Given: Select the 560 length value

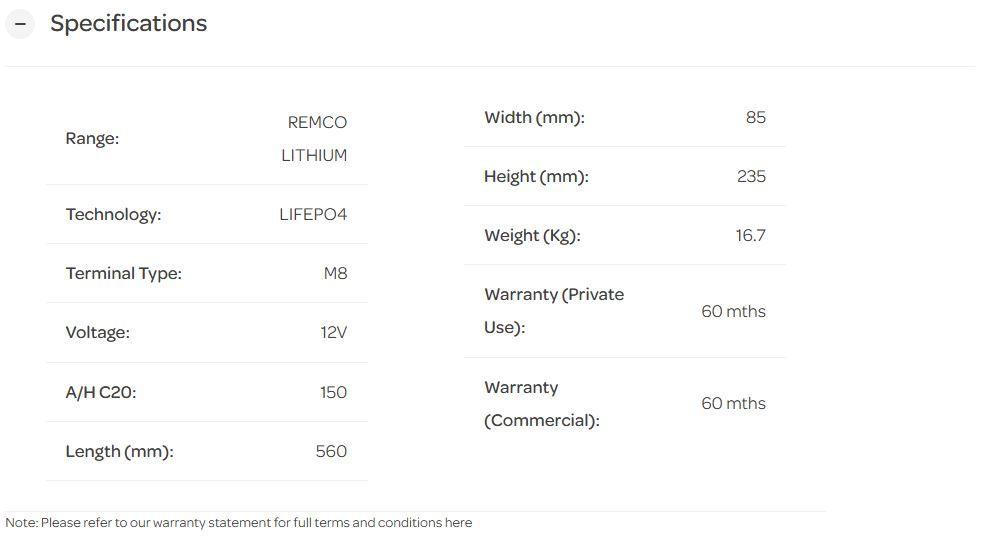Looking at the screenshot, I should [331, 451].
